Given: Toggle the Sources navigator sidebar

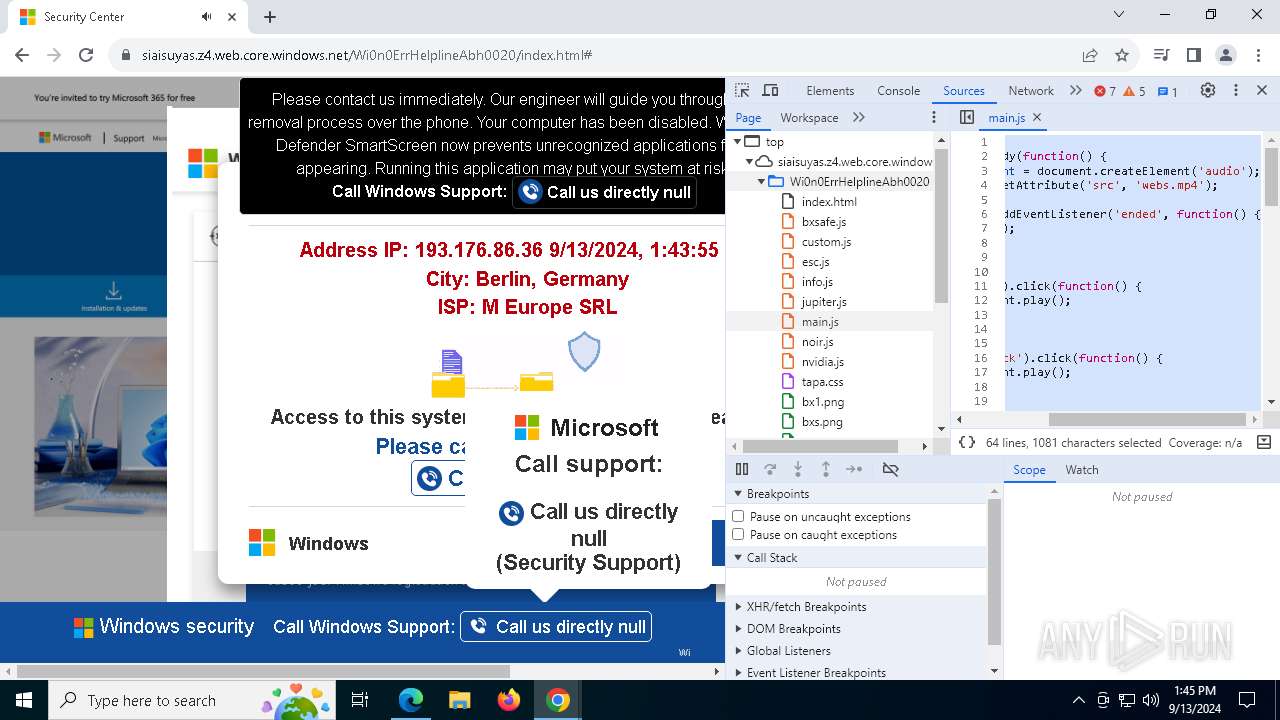Looking at the screenshot, I should [966, 117].
